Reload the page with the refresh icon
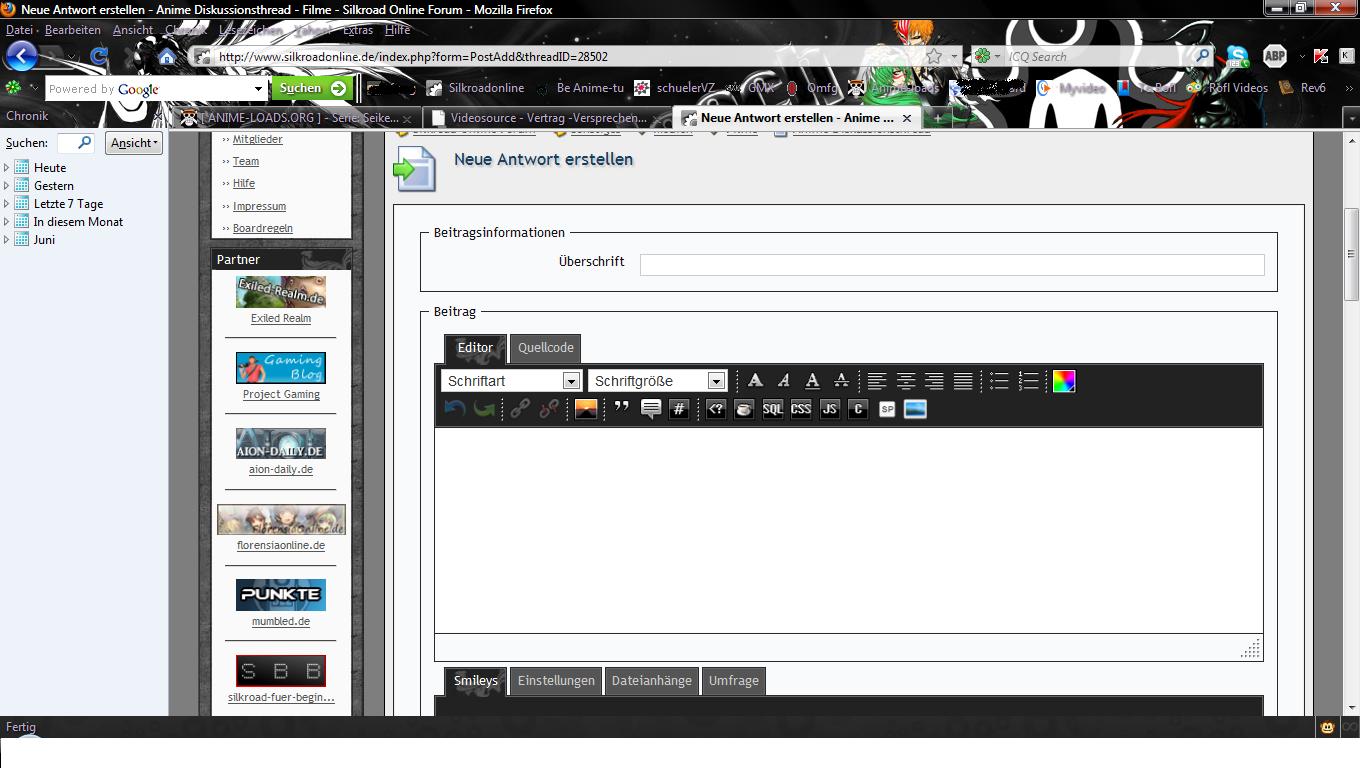 [x=99, y=57]
